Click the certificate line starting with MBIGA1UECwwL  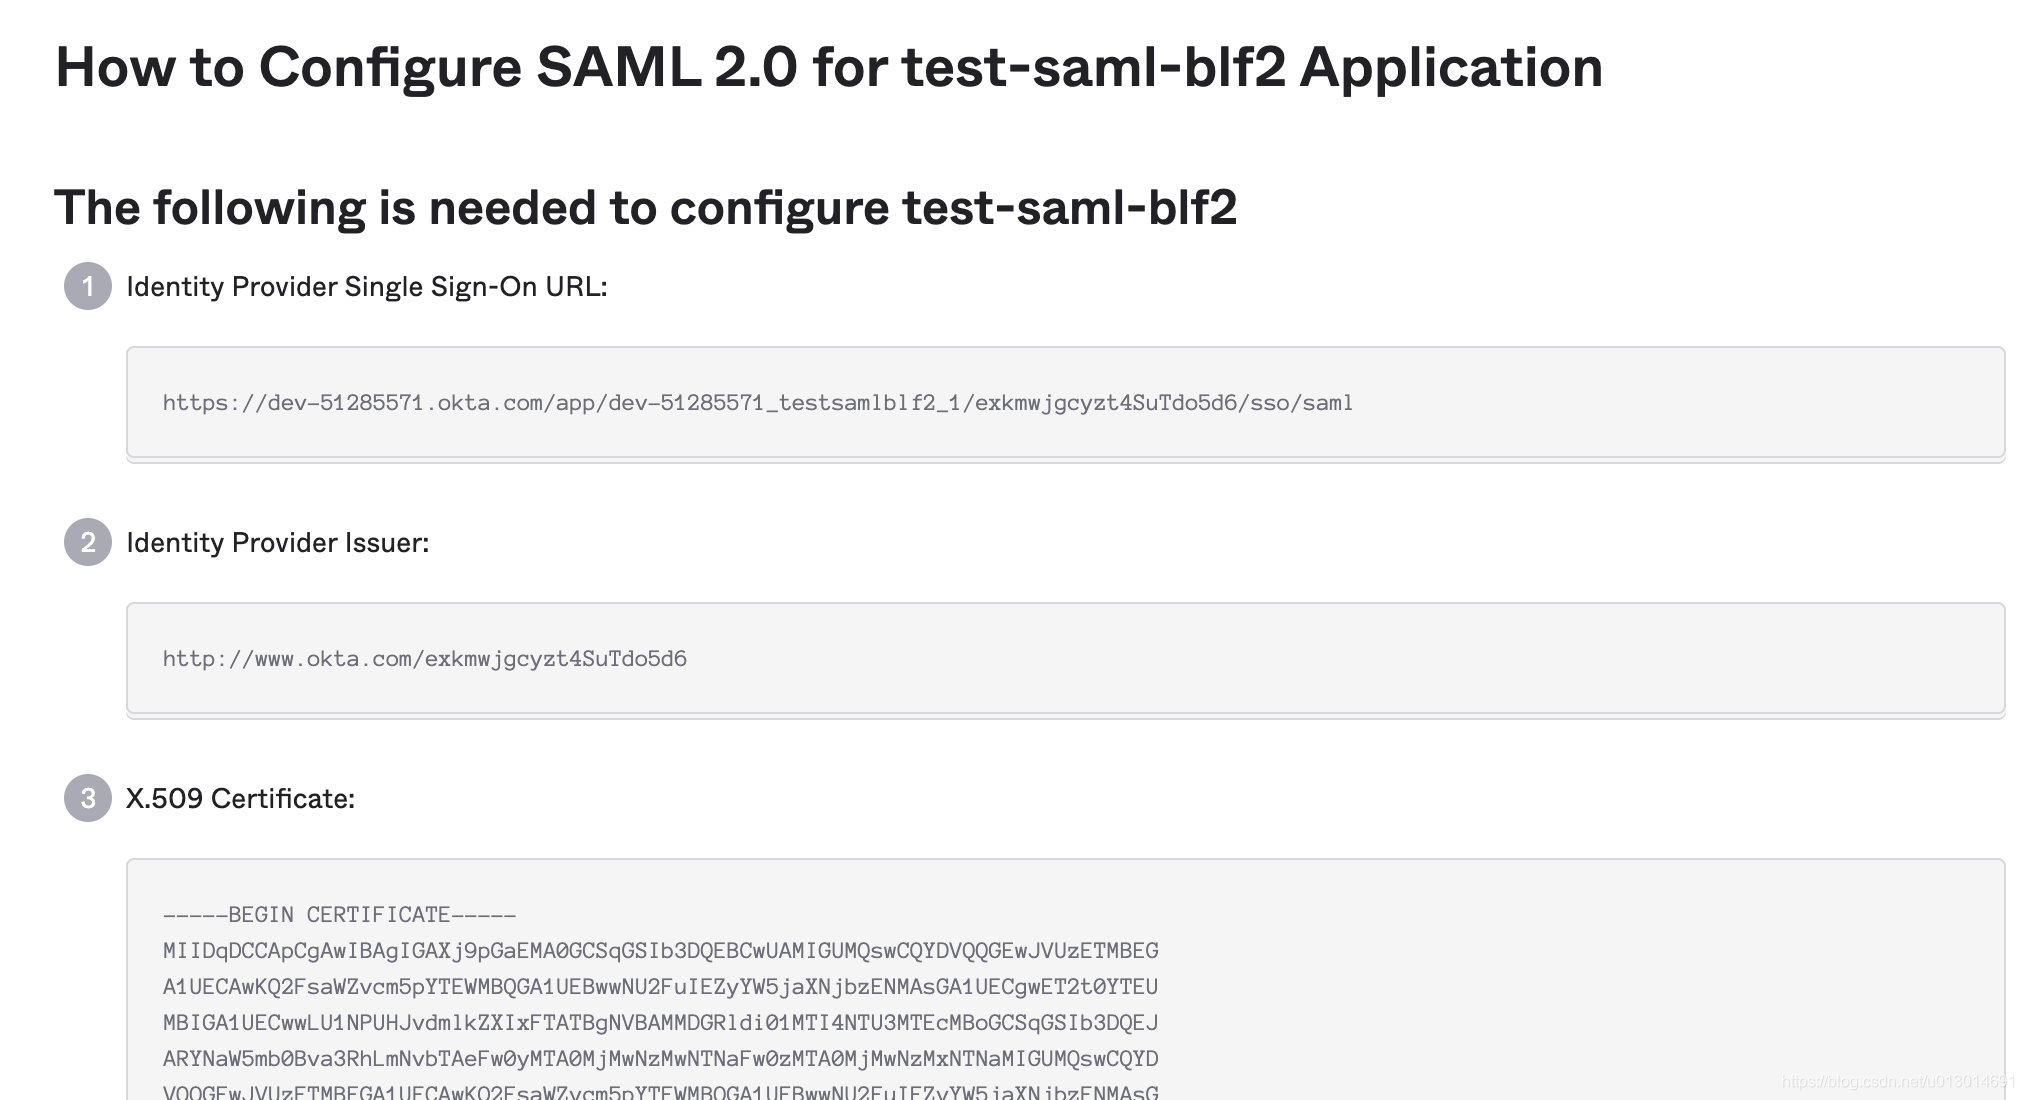660,1023
